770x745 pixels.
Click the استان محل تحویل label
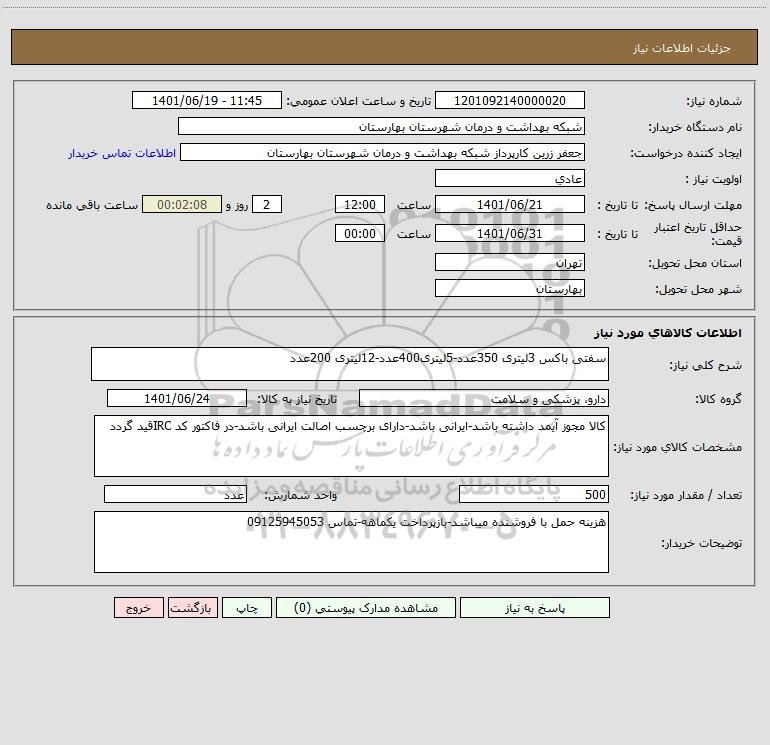point(695,263)
